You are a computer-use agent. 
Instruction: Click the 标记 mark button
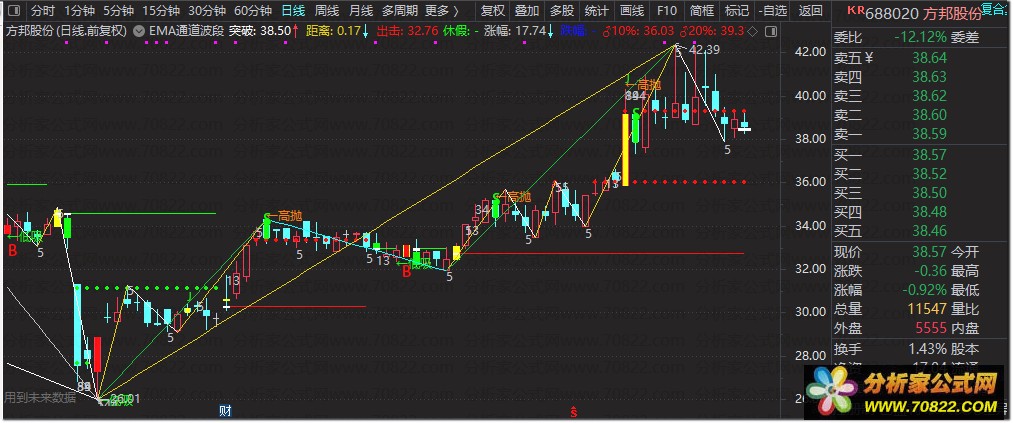[x=737, y=10]
